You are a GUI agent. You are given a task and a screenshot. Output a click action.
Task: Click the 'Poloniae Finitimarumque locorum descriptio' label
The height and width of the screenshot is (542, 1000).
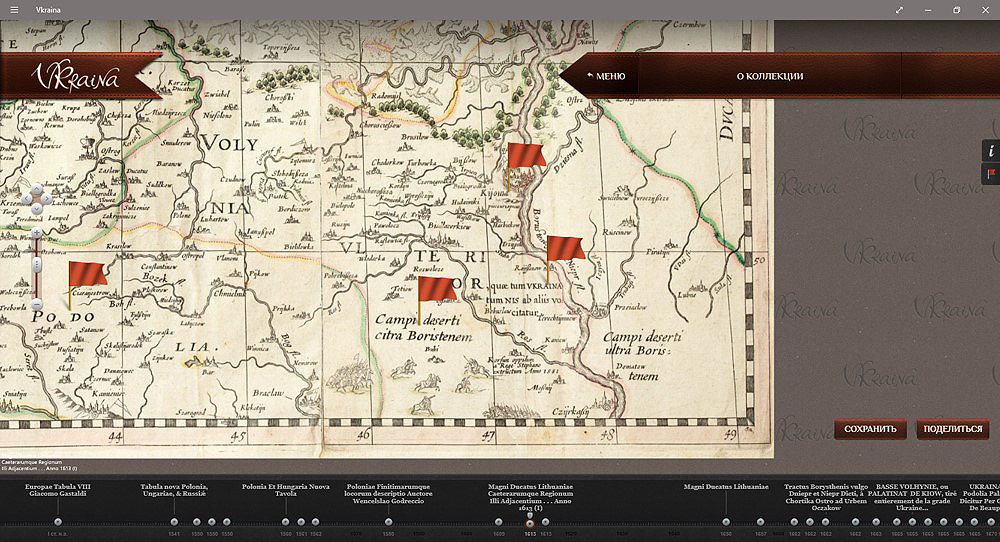coord(388,494)
